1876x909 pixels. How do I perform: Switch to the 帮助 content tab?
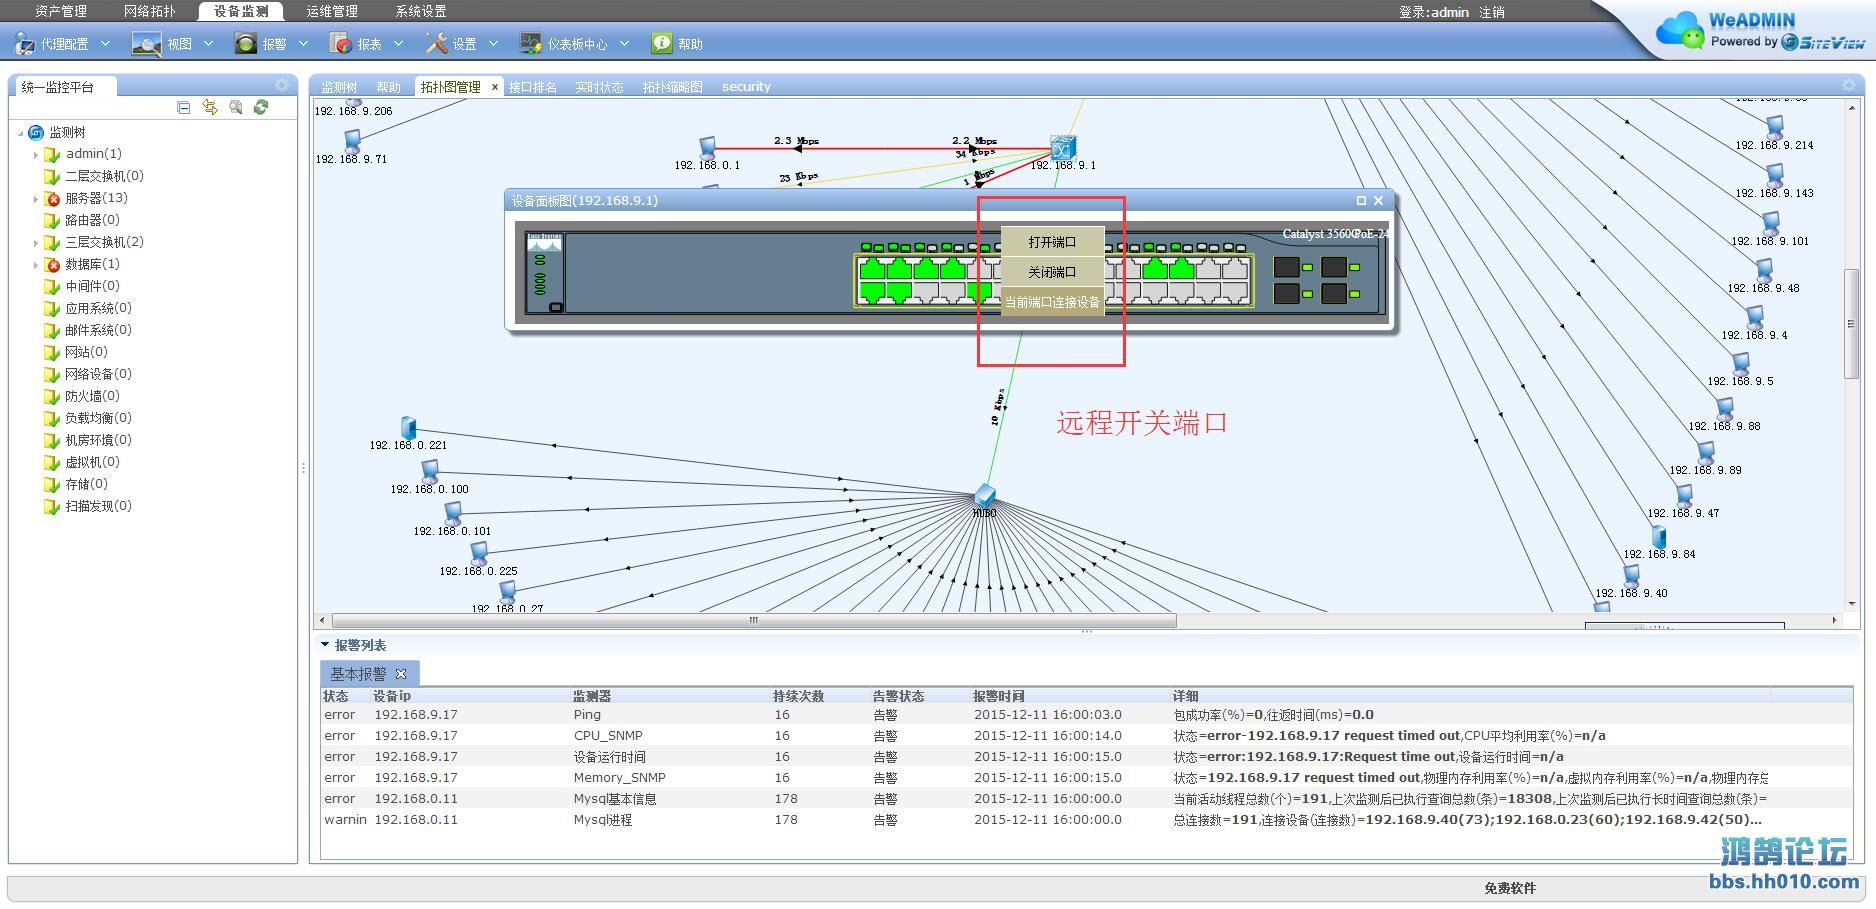point(388,87)
